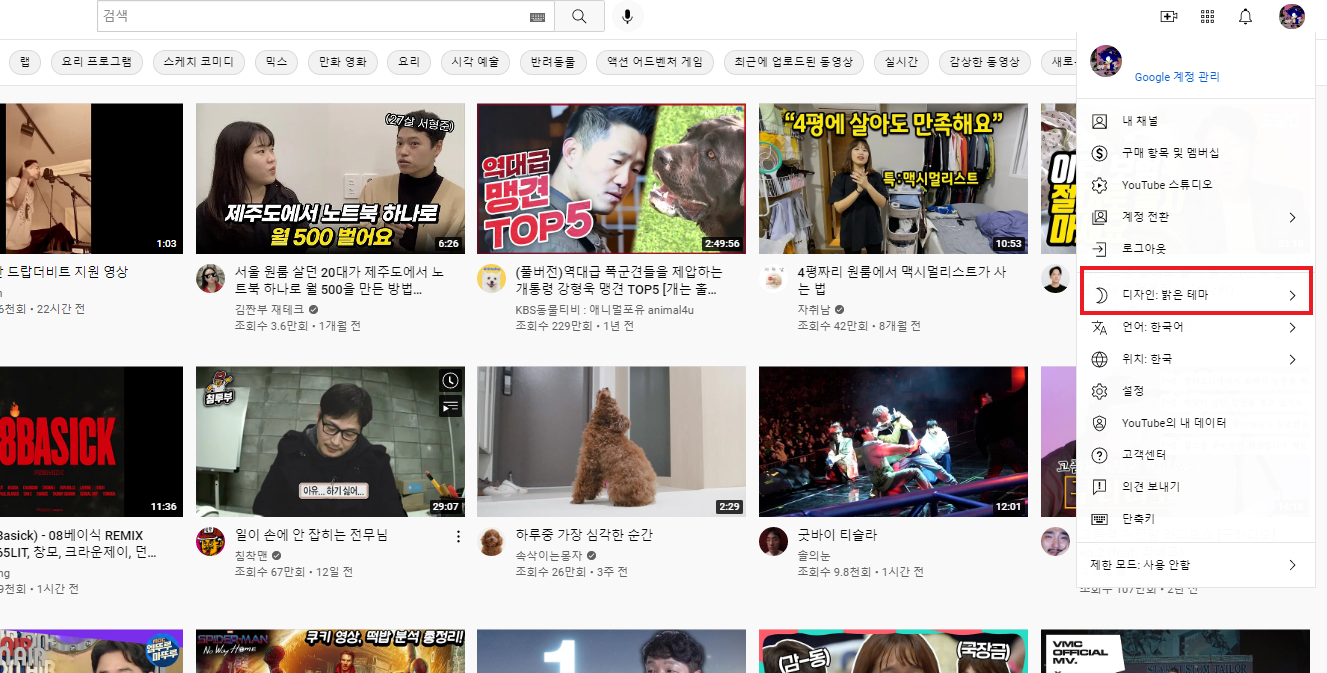The image size is (1327, 673).
Task: Open 고객센터 menu entry
Action: coord(1196,455)
